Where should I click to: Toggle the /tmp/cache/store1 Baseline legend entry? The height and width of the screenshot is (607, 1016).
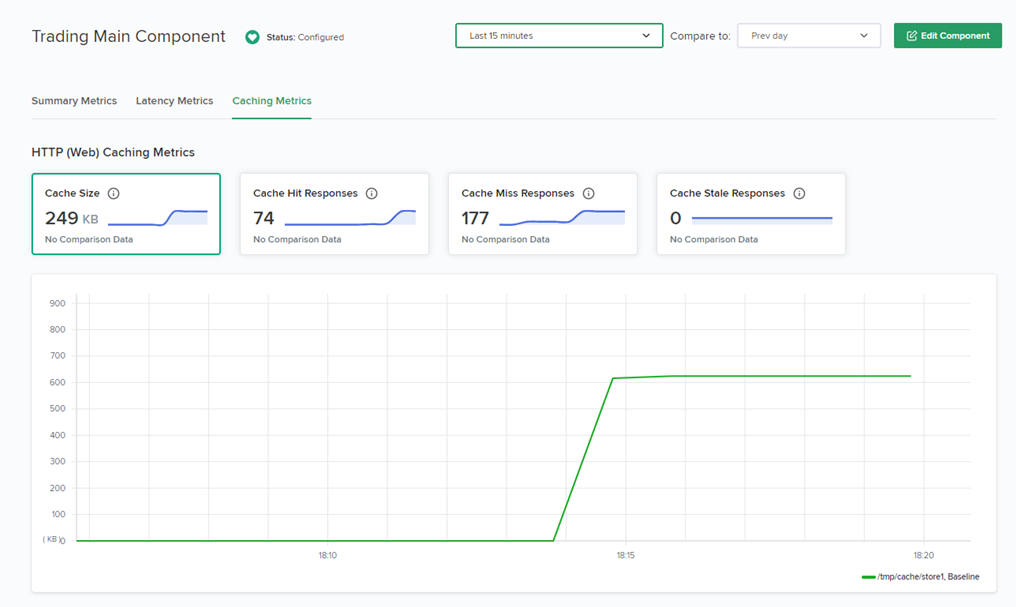pyautogui.click(x=921, y=577)
